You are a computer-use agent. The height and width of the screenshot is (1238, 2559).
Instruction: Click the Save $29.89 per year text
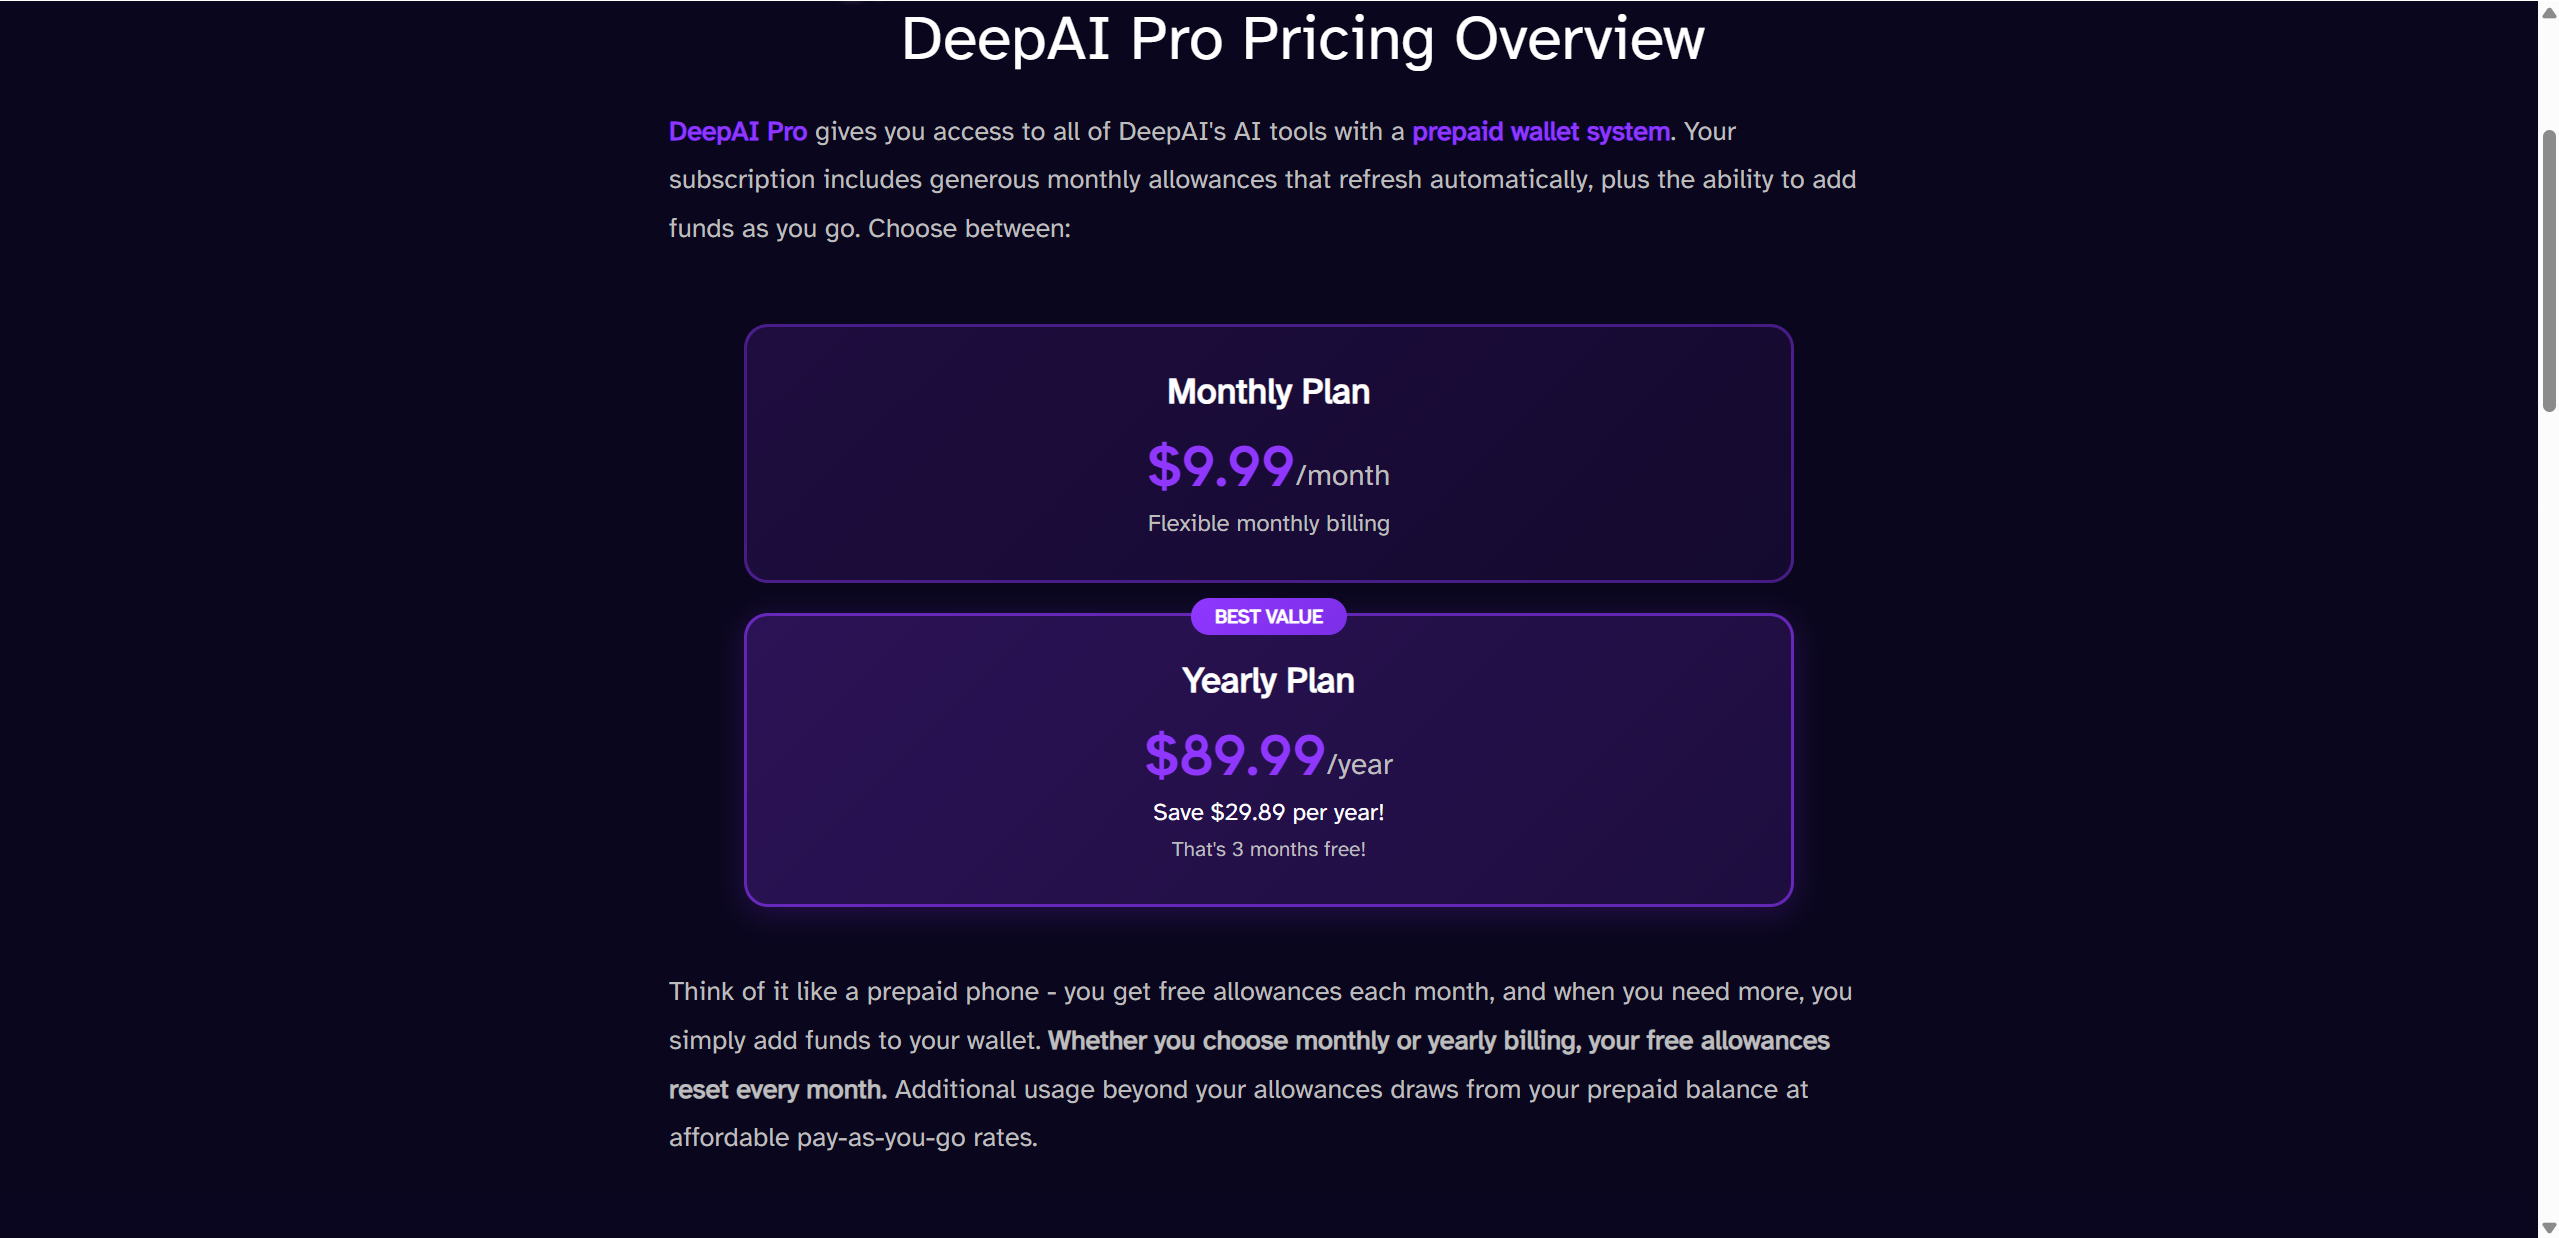coord(1268,813)
